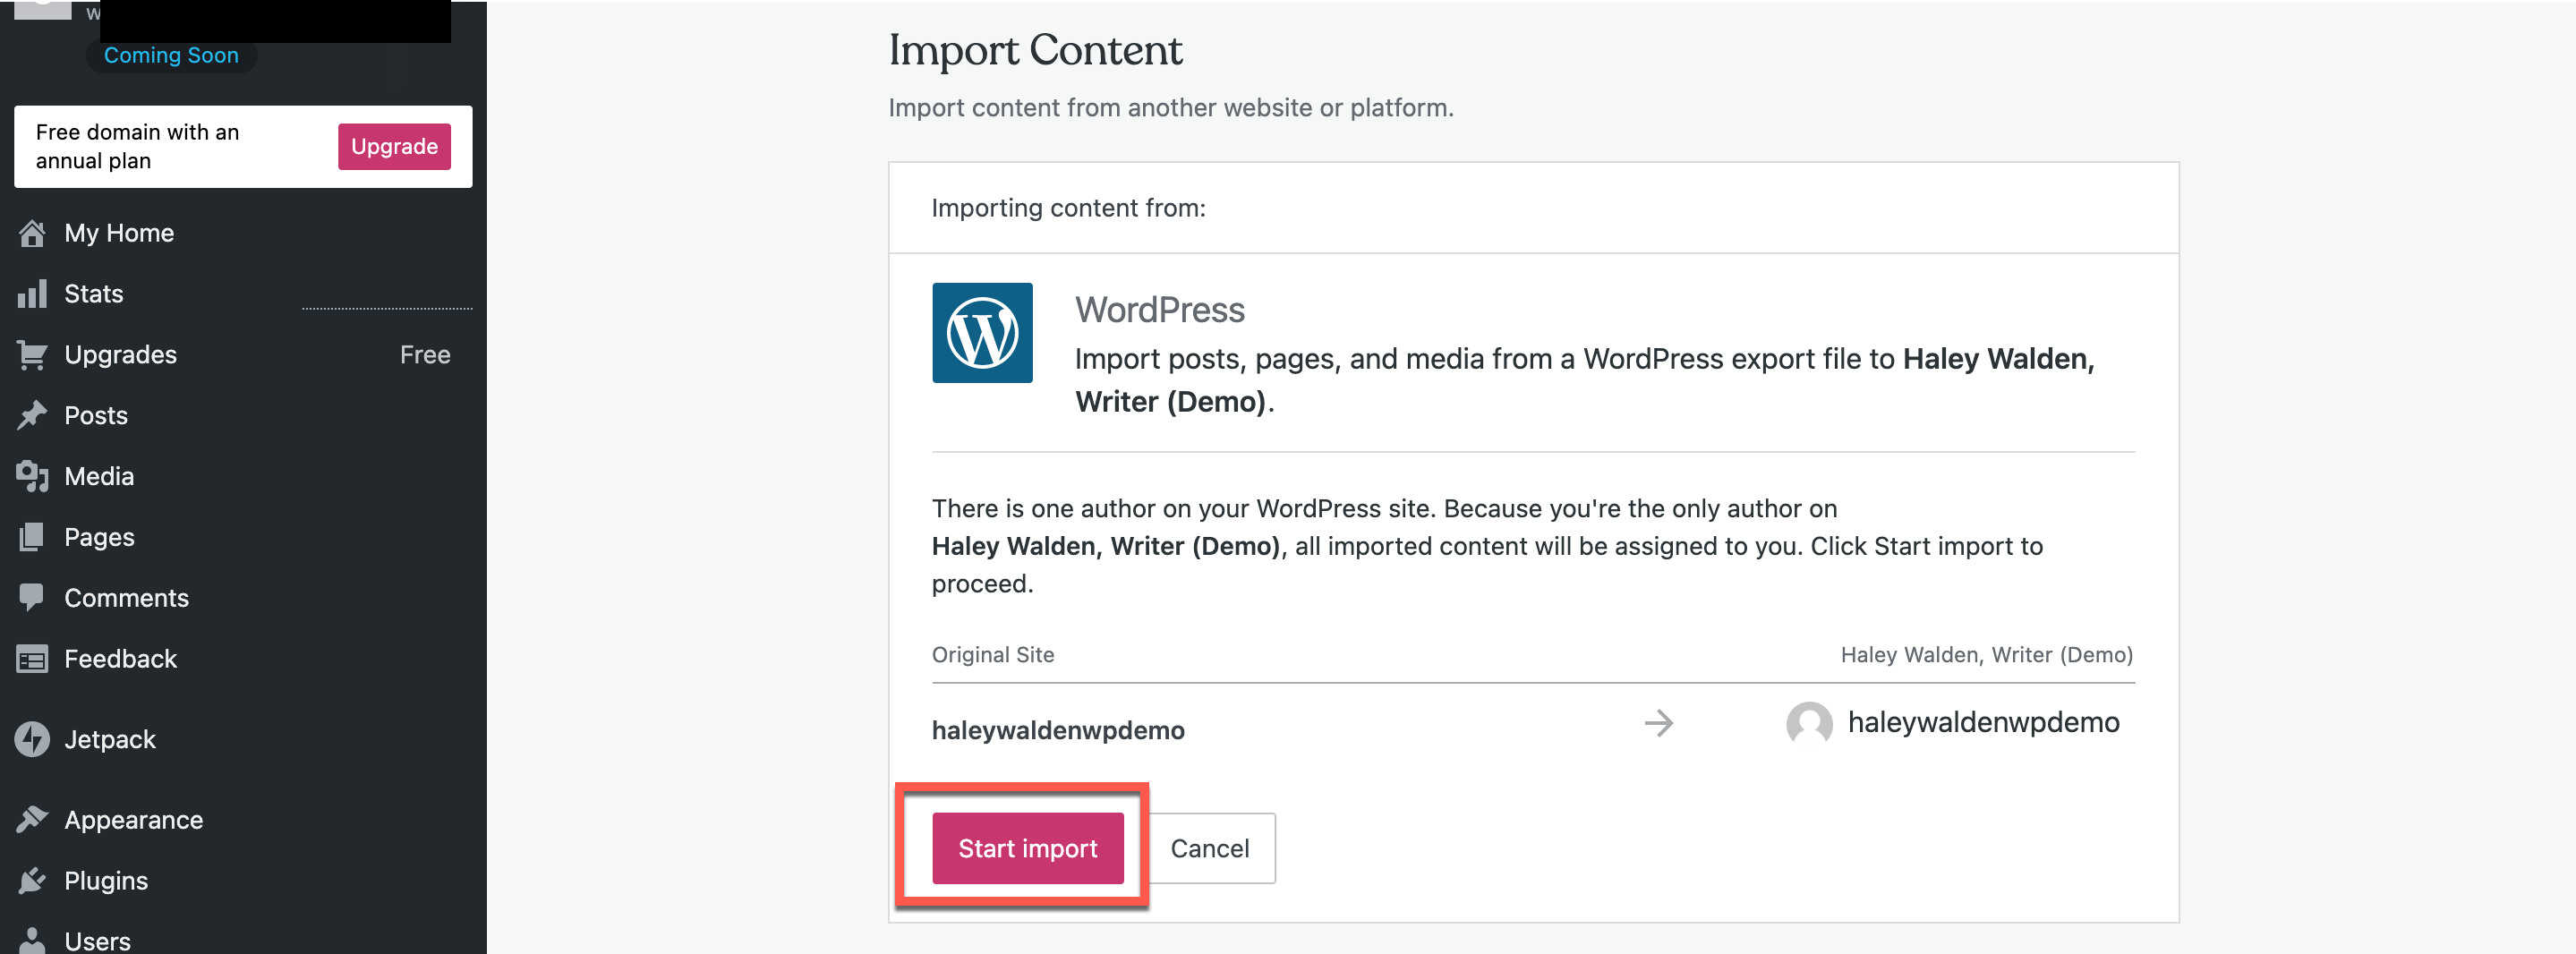Click the pink Upgrade button

(x=394, y=146)
